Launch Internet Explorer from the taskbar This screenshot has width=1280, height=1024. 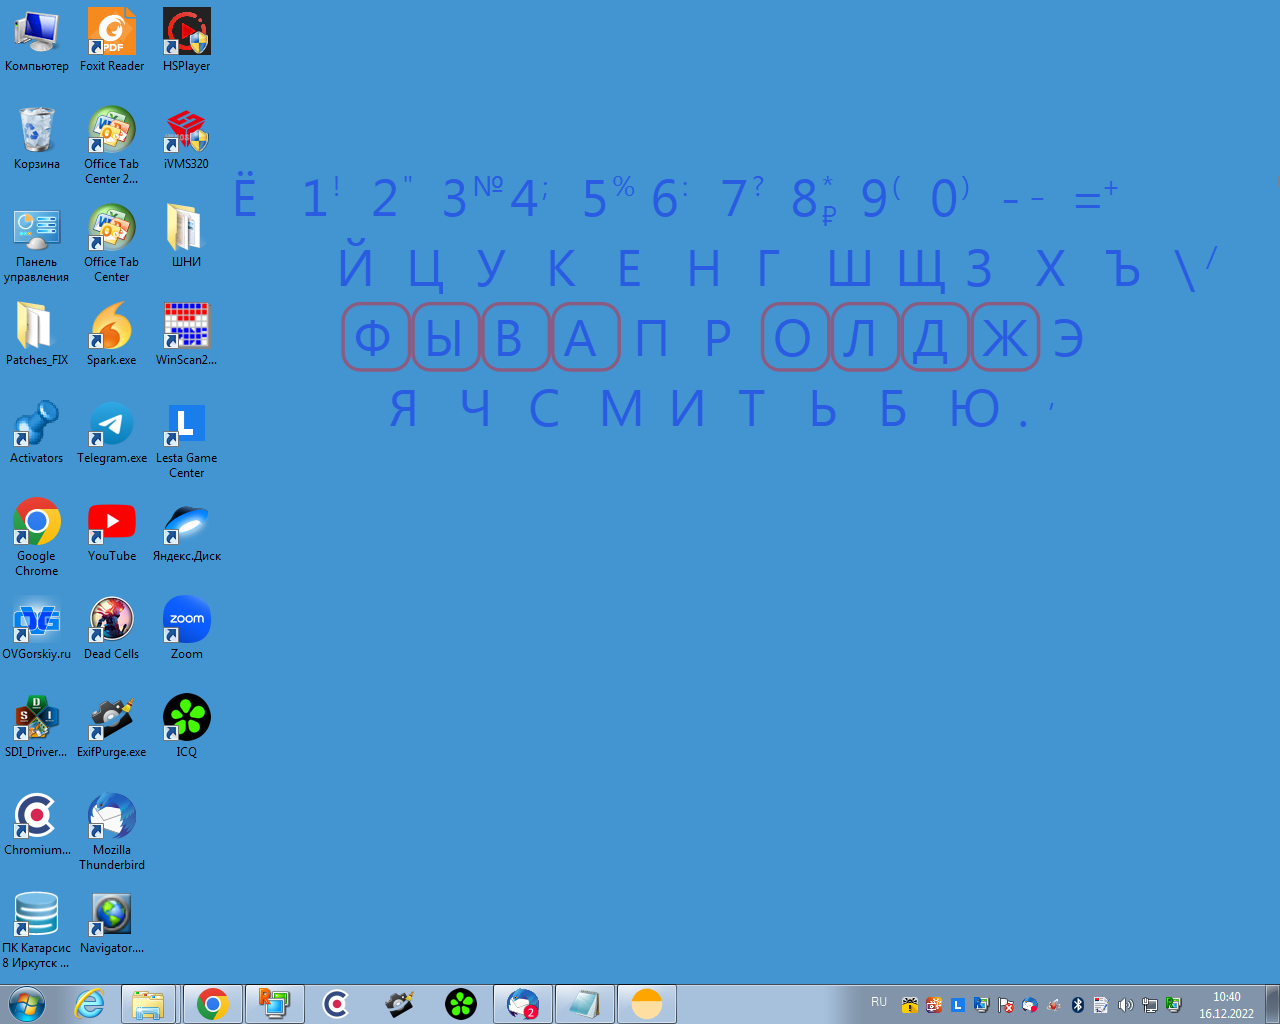click(90, 1004)
